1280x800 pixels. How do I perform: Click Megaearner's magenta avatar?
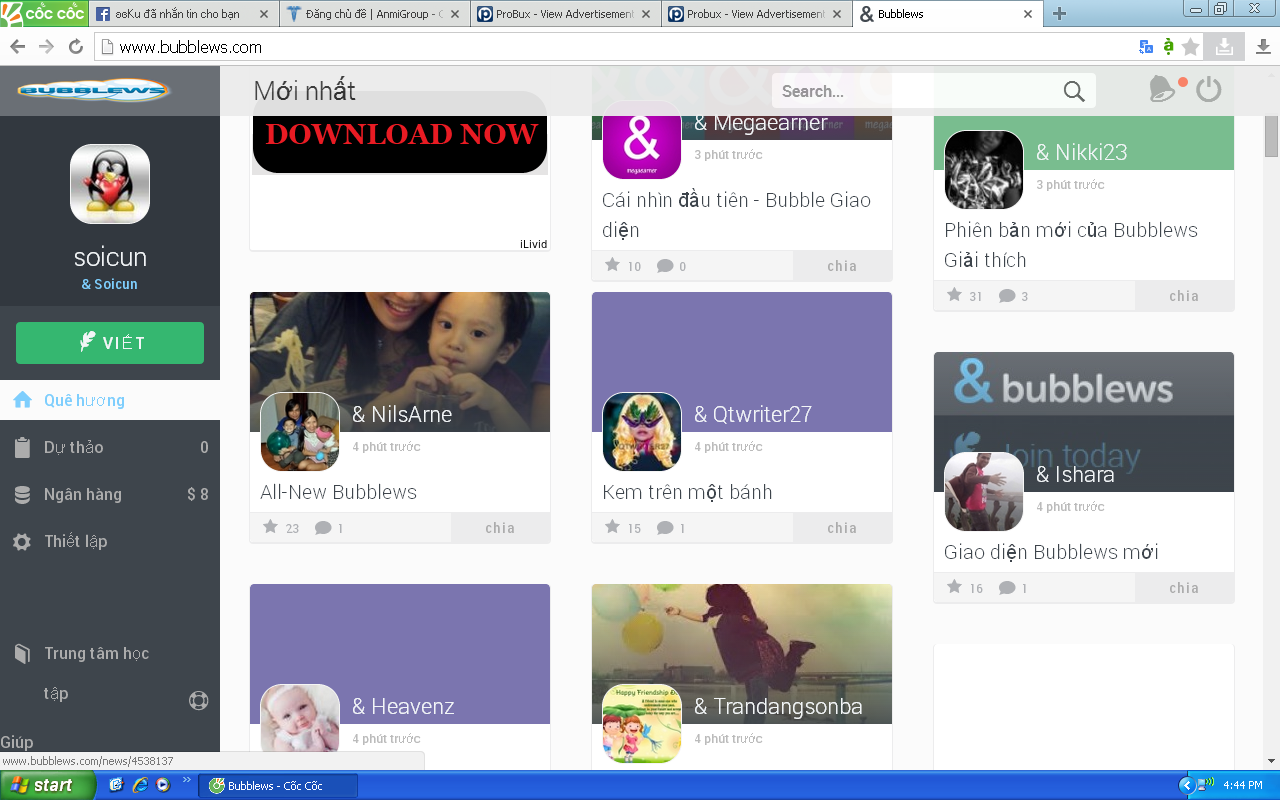coord(642,140)
